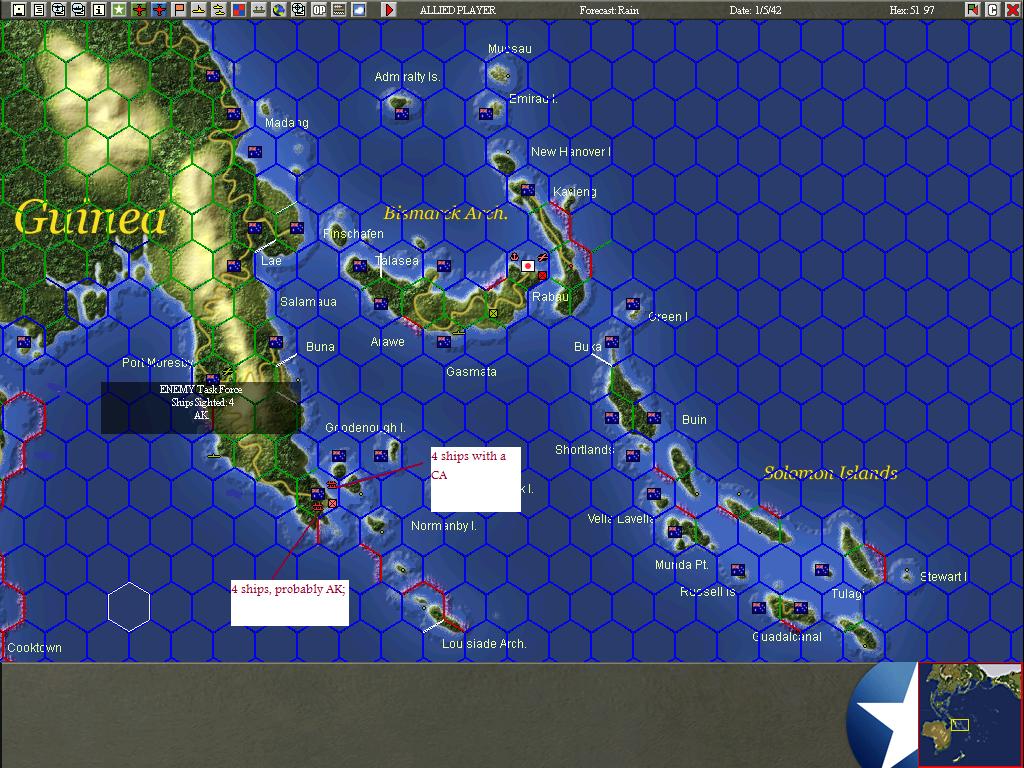Click the 'C' button in top bar
The width and height of the screenshot is (1024, 768).
tap(993, 10)
